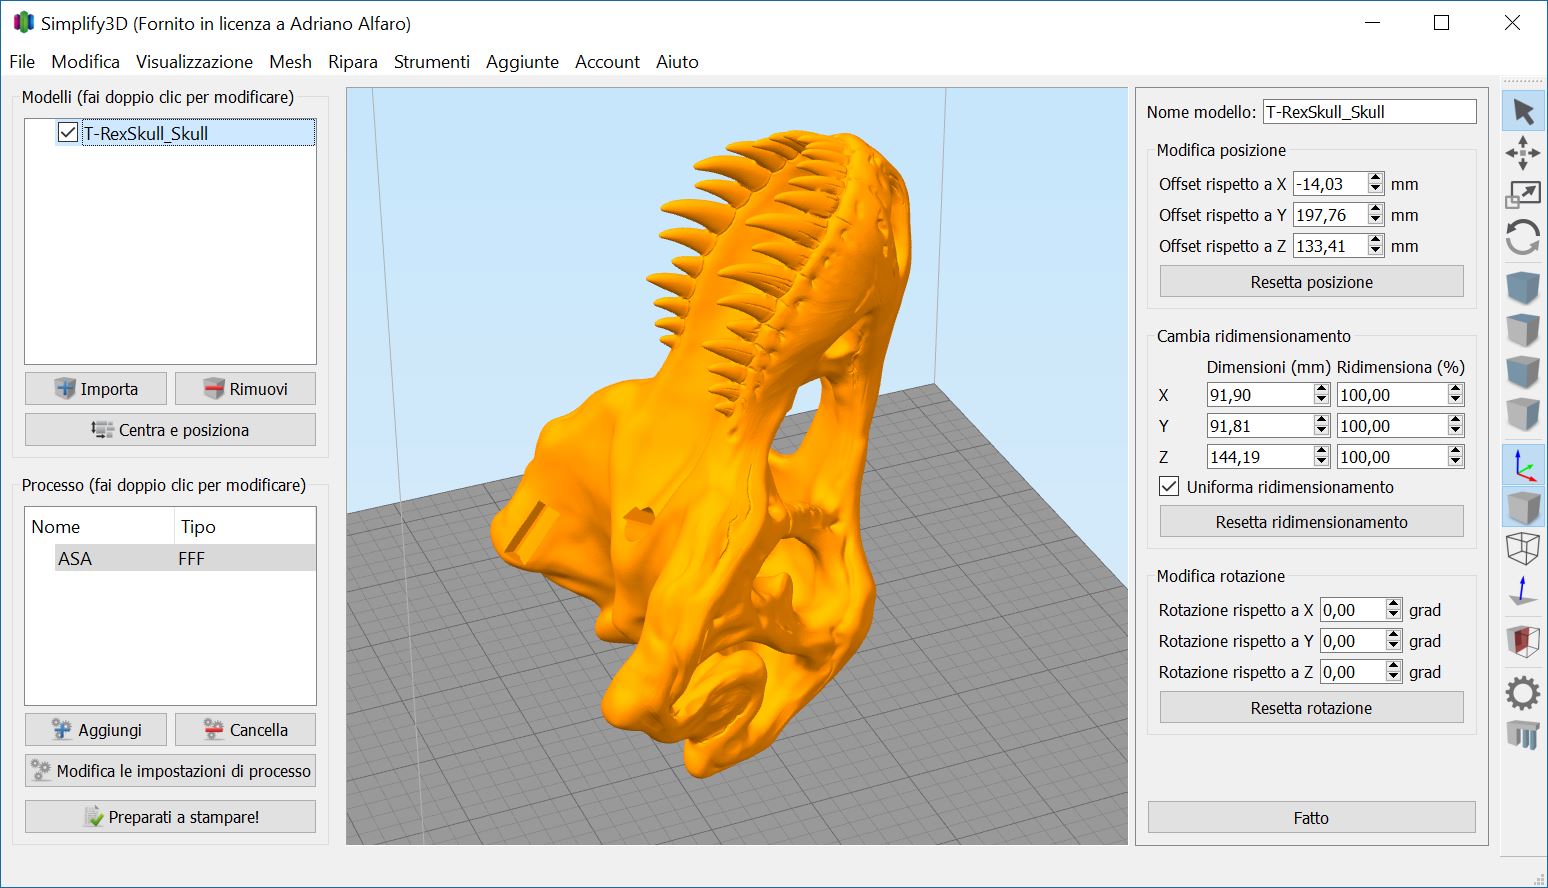Increase X scale percentage

[1456, 389]
